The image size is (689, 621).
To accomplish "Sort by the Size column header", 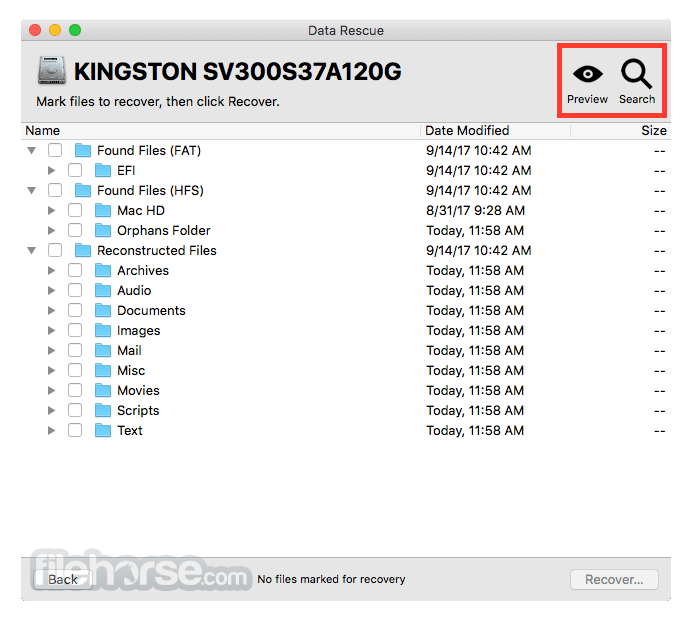I will [620, 131].
